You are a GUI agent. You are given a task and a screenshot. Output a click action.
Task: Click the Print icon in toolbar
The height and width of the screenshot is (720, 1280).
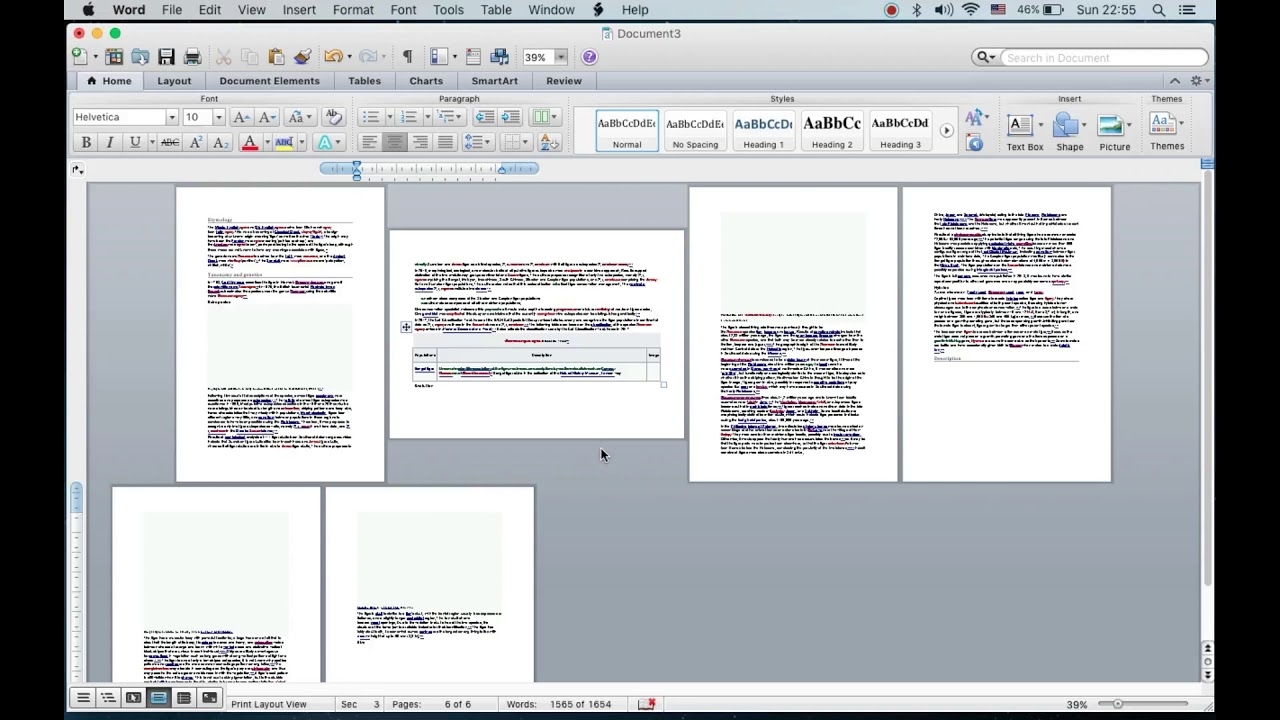(193, 57)
